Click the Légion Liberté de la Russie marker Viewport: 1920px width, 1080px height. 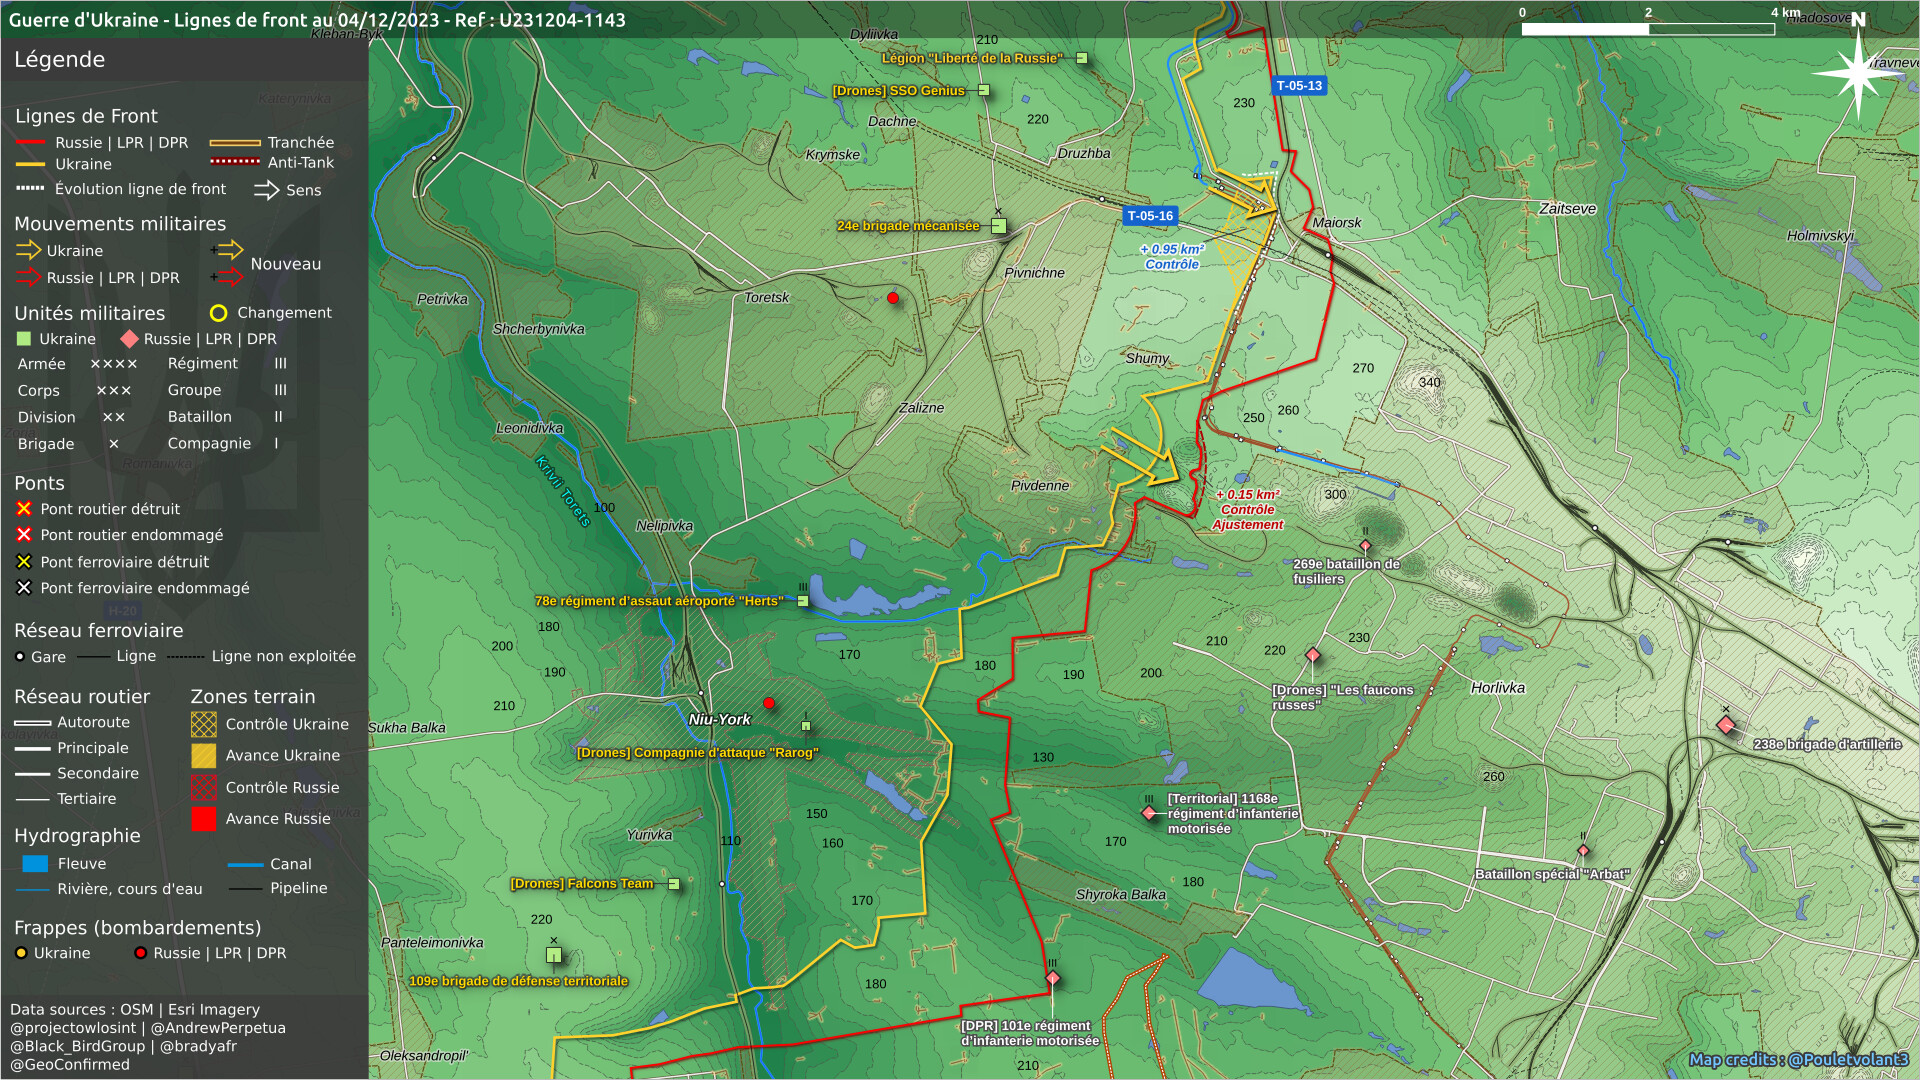point(1082,59)
